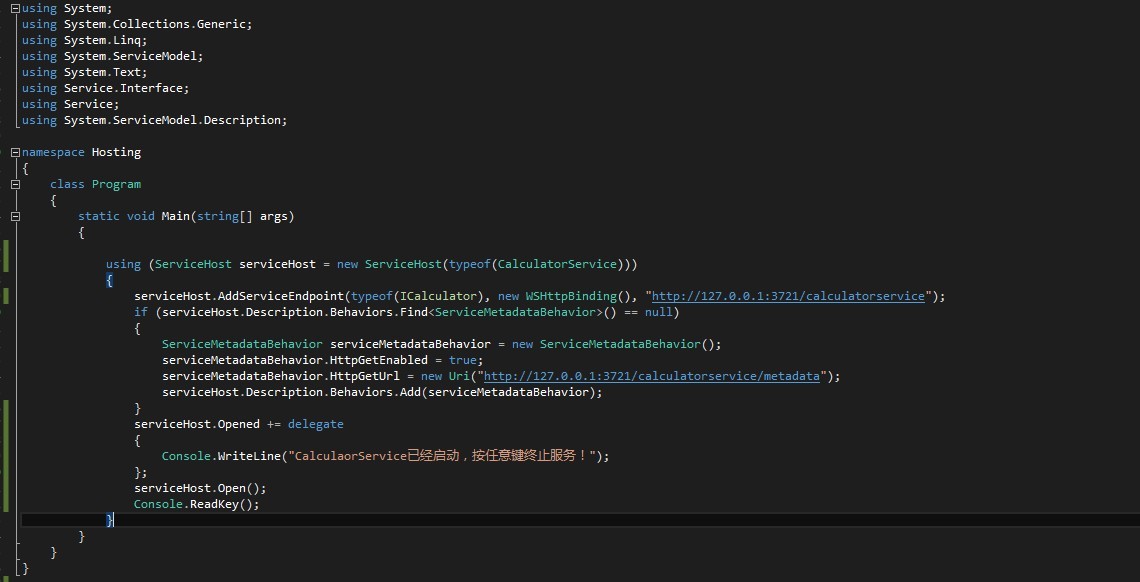Open the calculatorservice endpoint URL link
Image resolution: width=1140 pixels, height=582 pixels.
788,296
